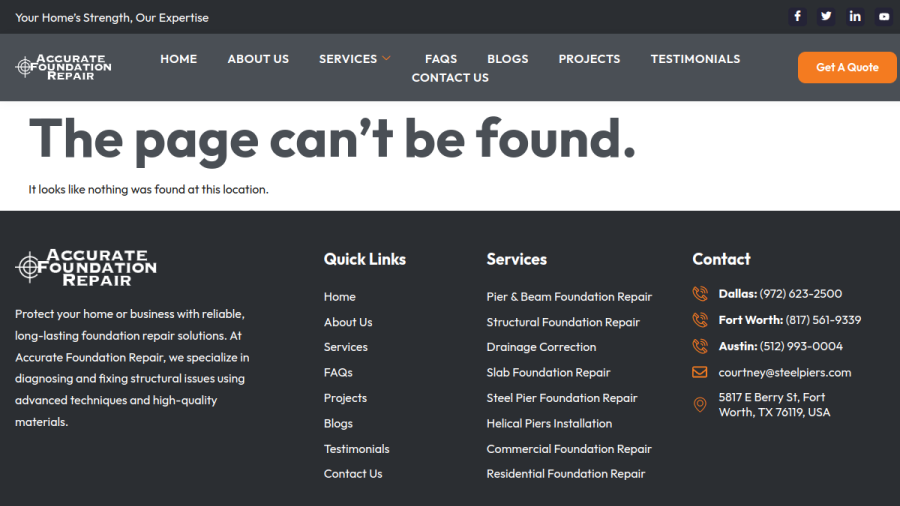The image size is (900, 506).
Task: Open the YouTube social icon
Action: click(x=884, y=16)
